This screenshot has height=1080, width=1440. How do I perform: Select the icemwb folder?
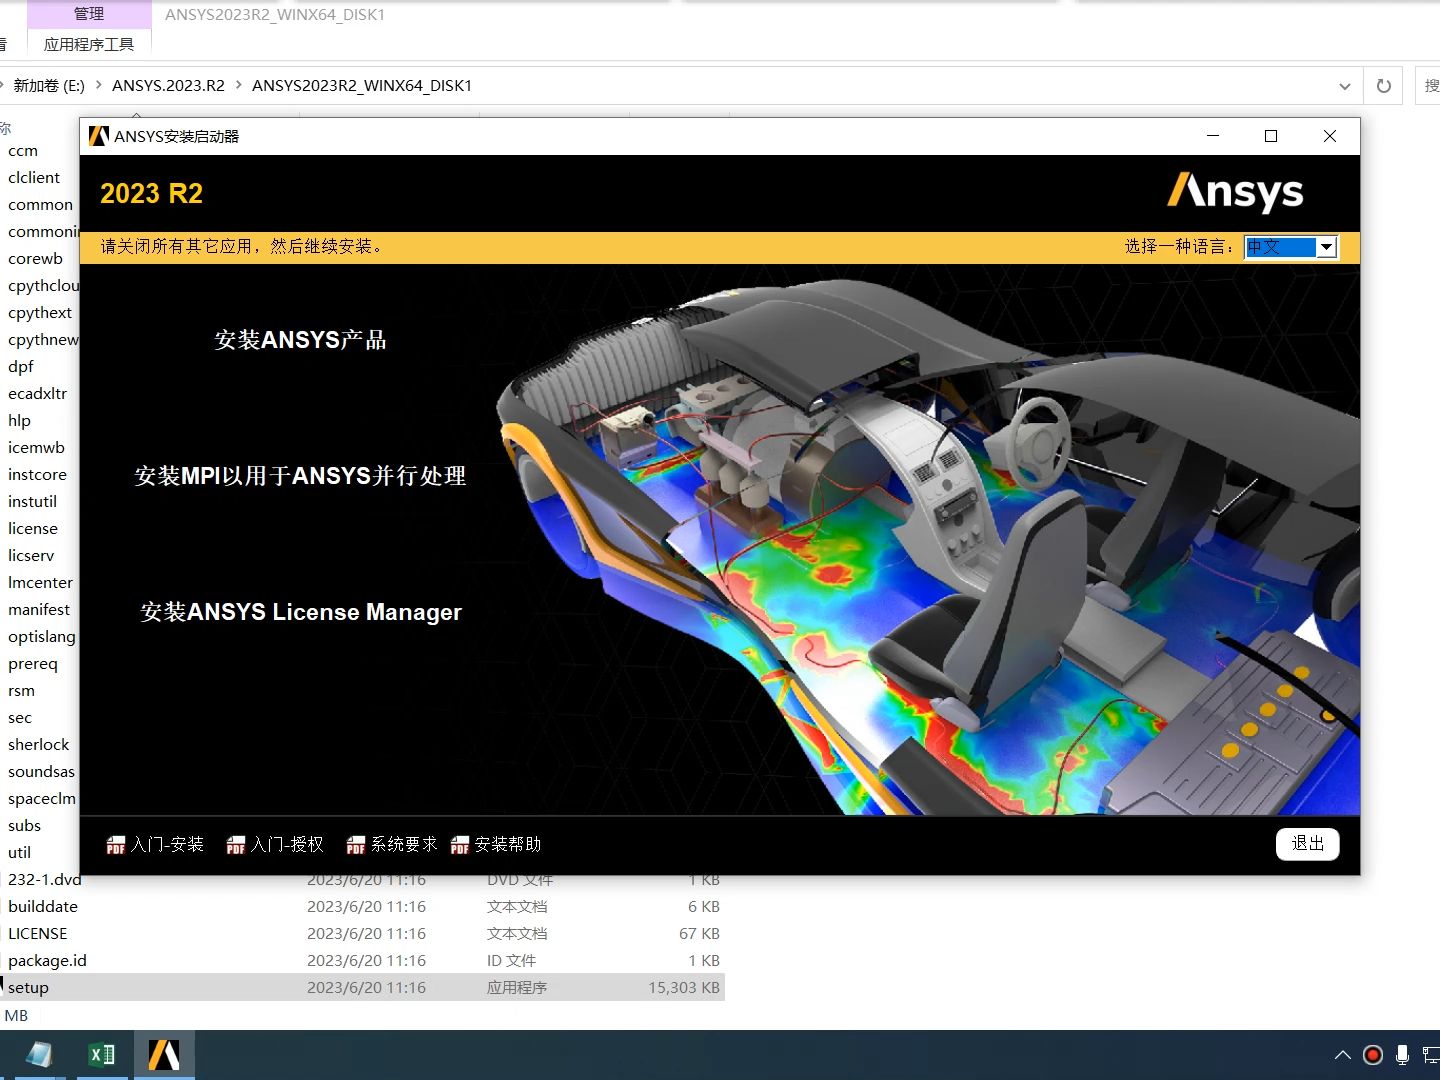(36, 448)
